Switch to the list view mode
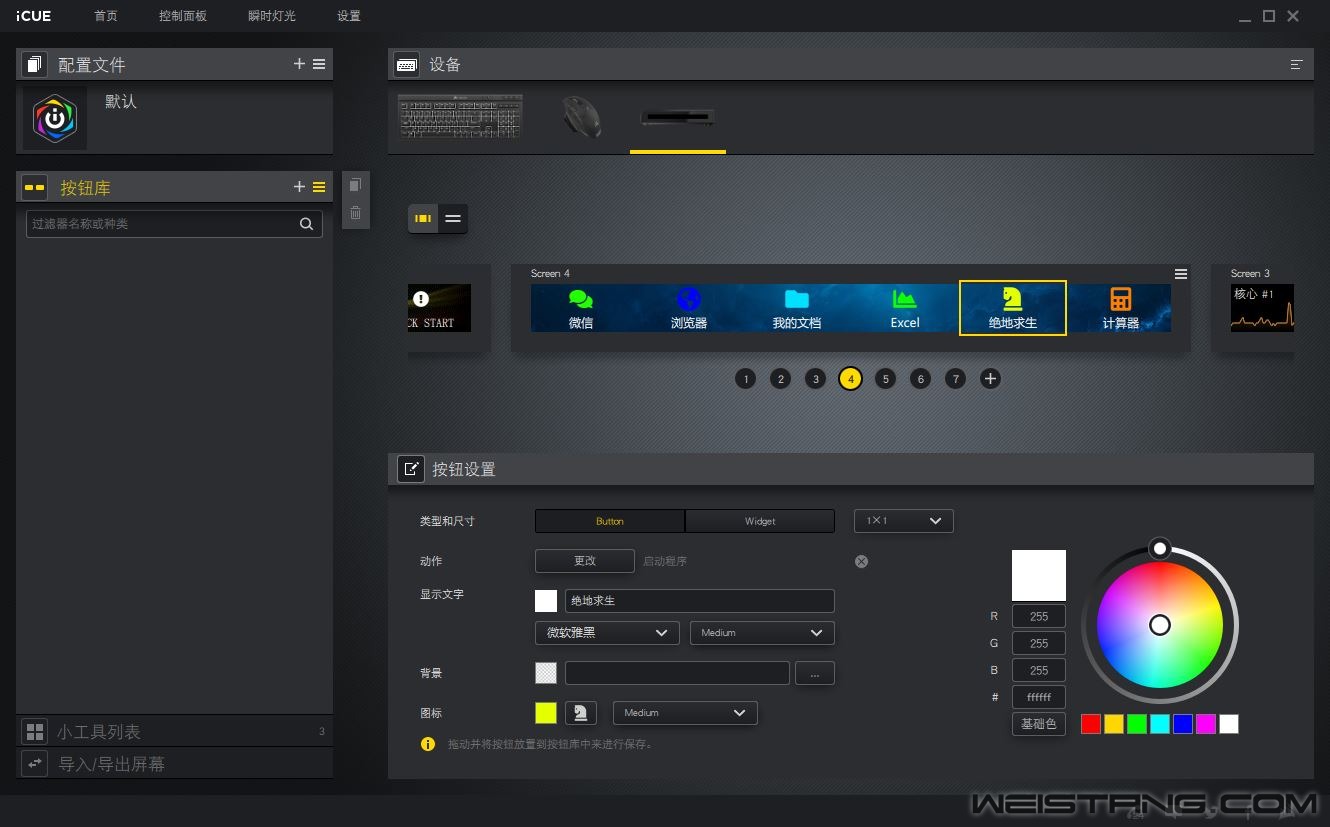Viewport: 1330px width, 827px height. [453, 219]
